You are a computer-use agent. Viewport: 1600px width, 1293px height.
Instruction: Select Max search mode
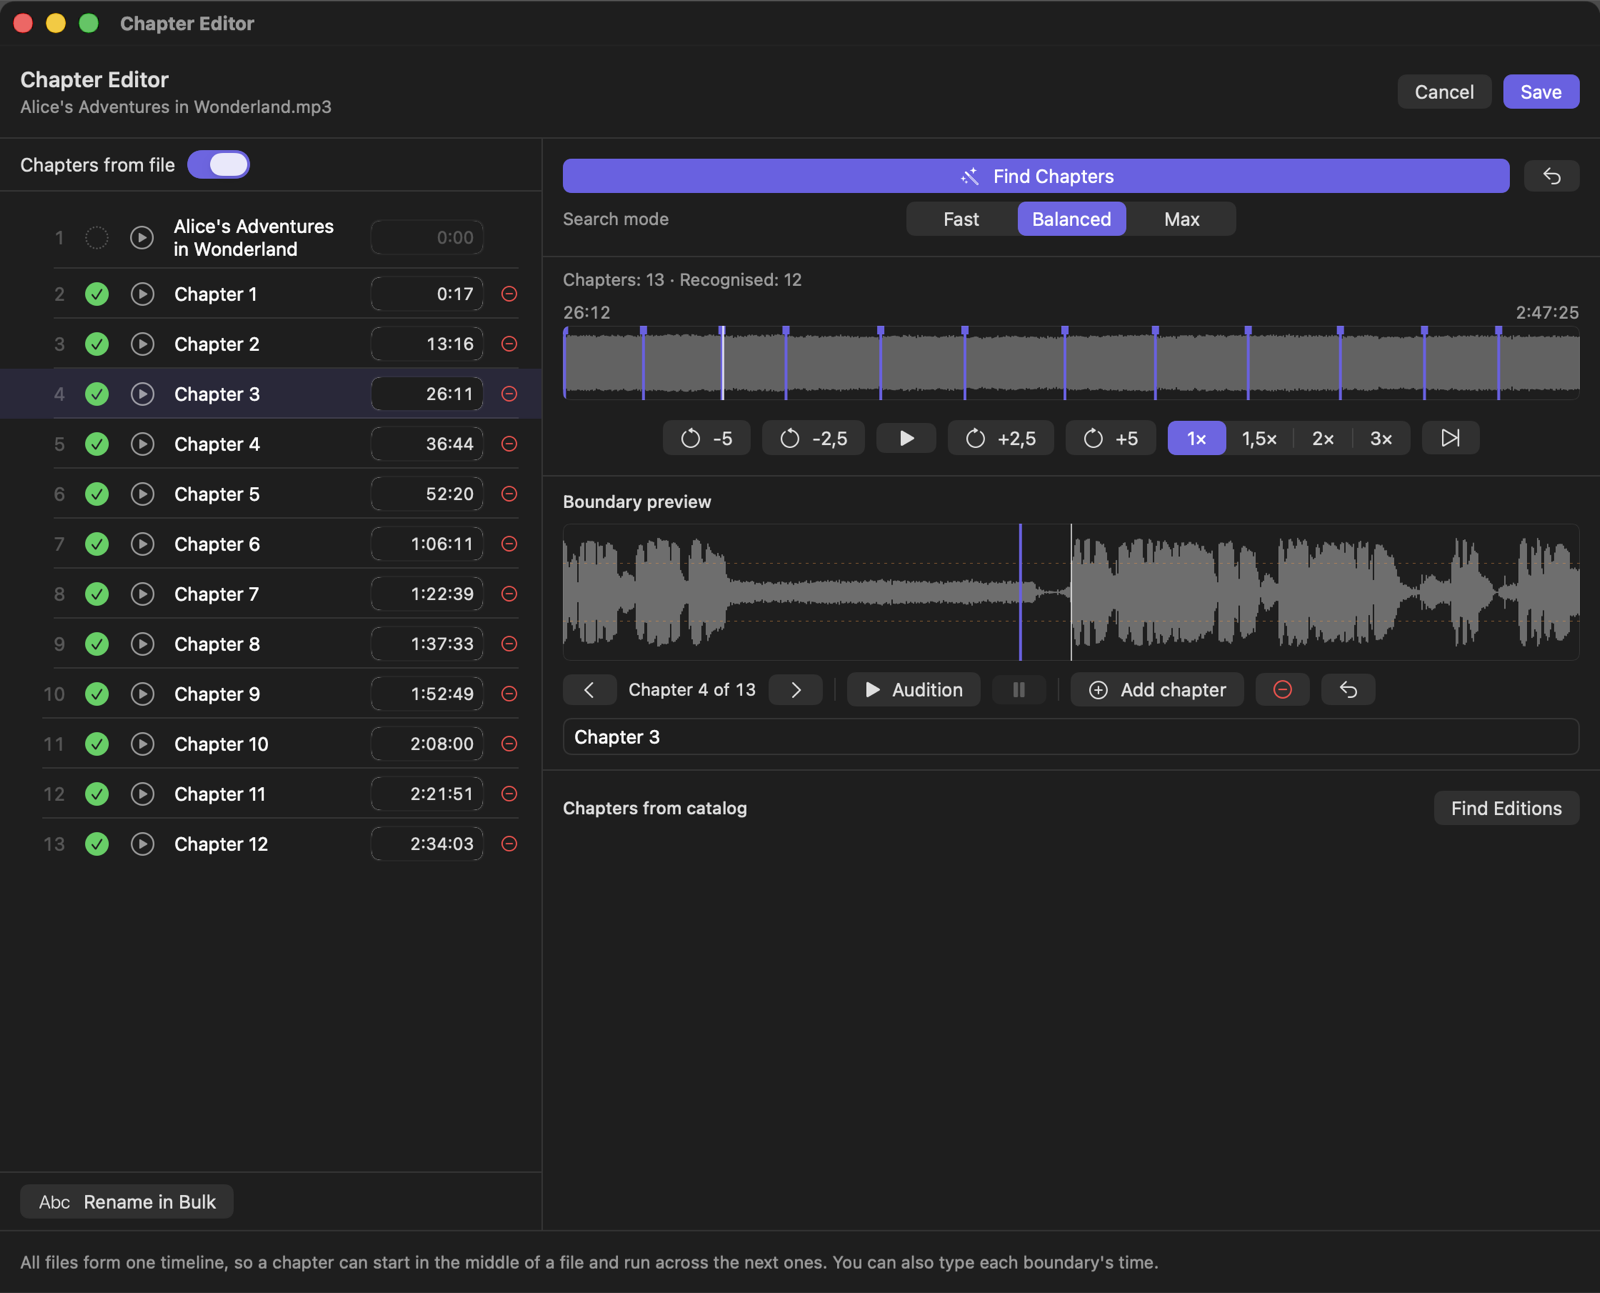coord(1181,219)
